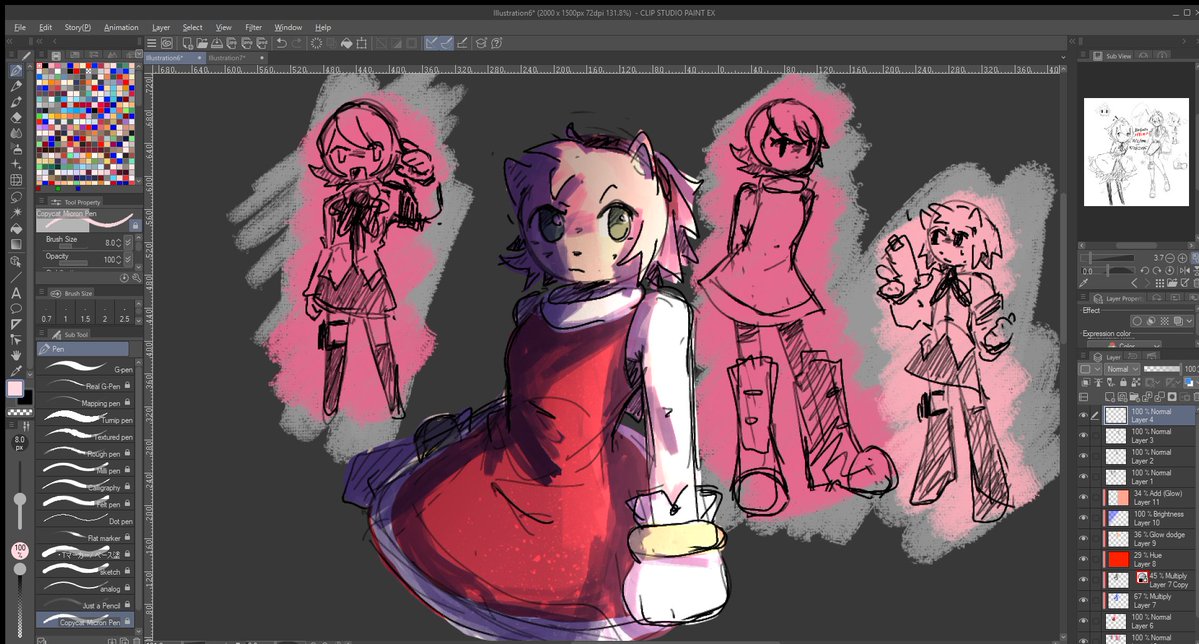The image size is (1199, 644).
Task: Click zoom out on the Sub View panel
Action: (x=1170, y=258)
